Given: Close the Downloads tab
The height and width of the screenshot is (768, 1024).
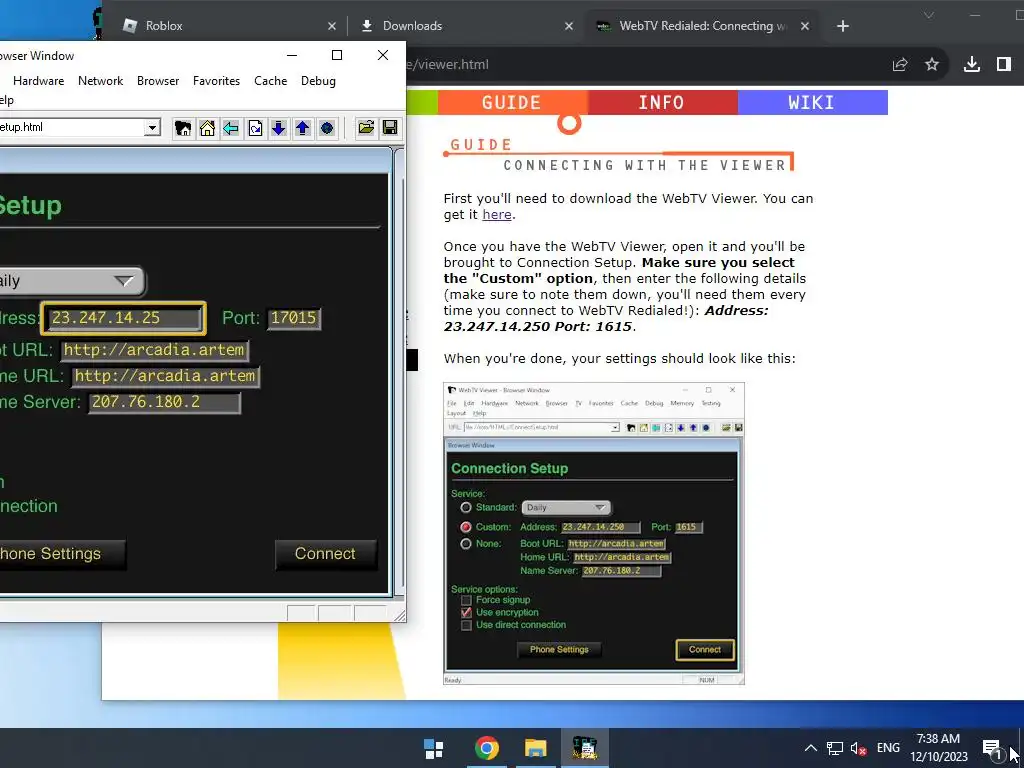Looking at the screenshot, I should [x=569, y=26].
